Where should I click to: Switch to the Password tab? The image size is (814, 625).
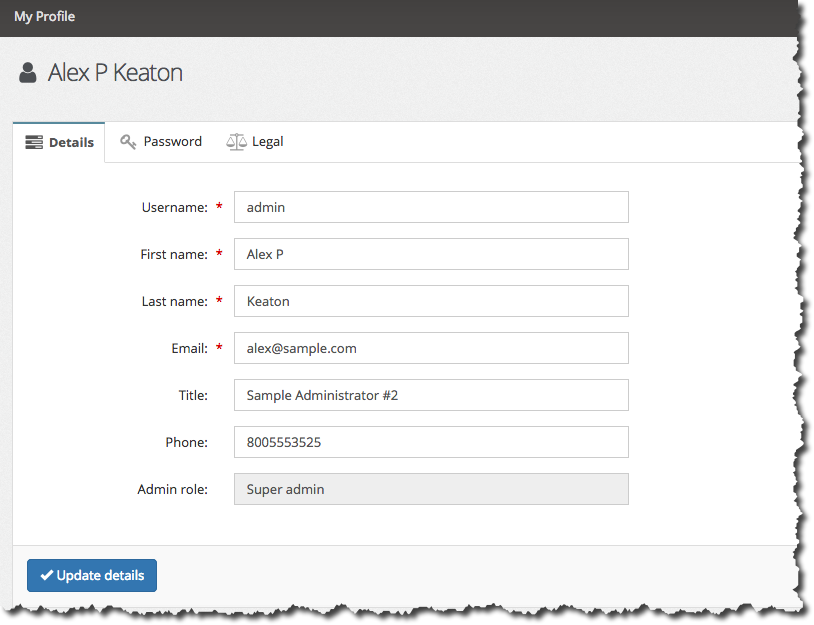pyautogui.click(x=161, y=142)
